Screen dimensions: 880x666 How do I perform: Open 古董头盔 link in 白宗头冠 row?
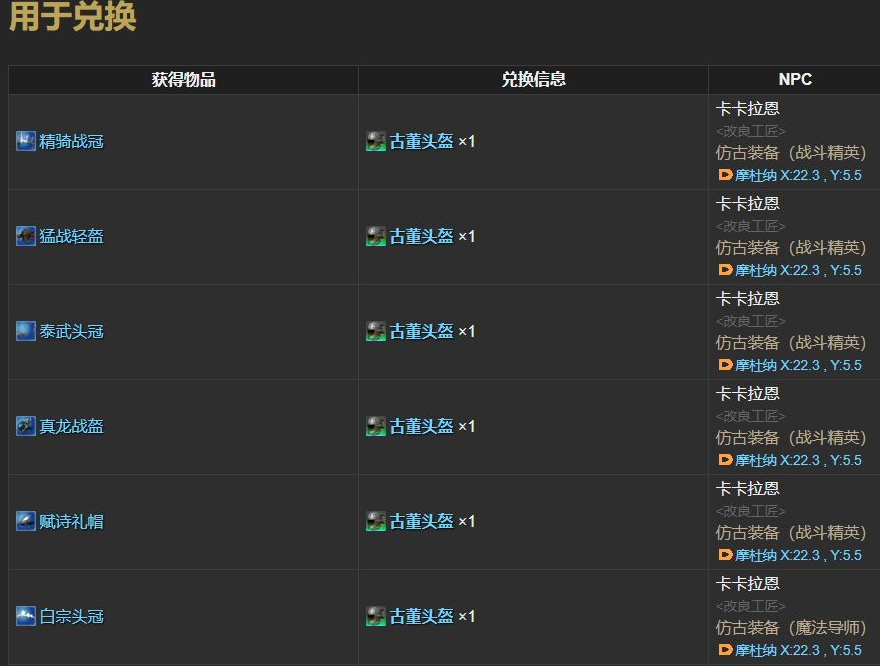coord(421,616)
